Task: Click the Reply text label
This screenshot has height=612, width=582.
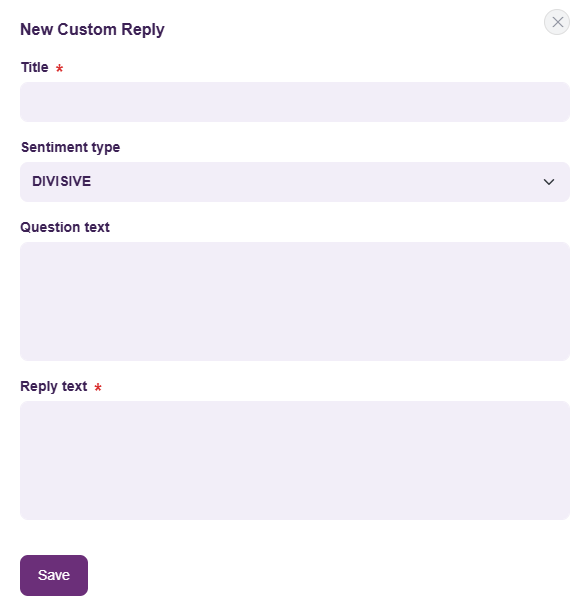Action: (53, 386)
